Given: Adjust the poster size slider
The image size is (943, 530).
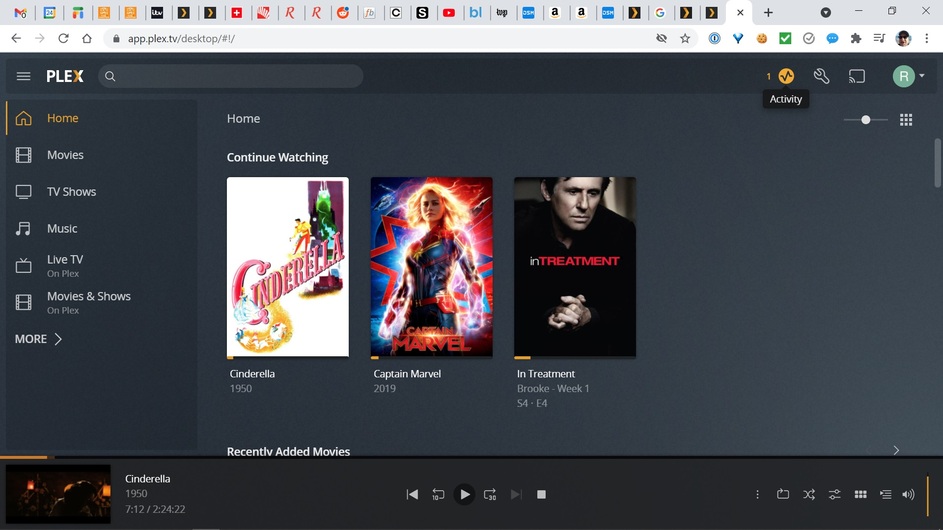Looking at the screenshot, I should [865, 120].
